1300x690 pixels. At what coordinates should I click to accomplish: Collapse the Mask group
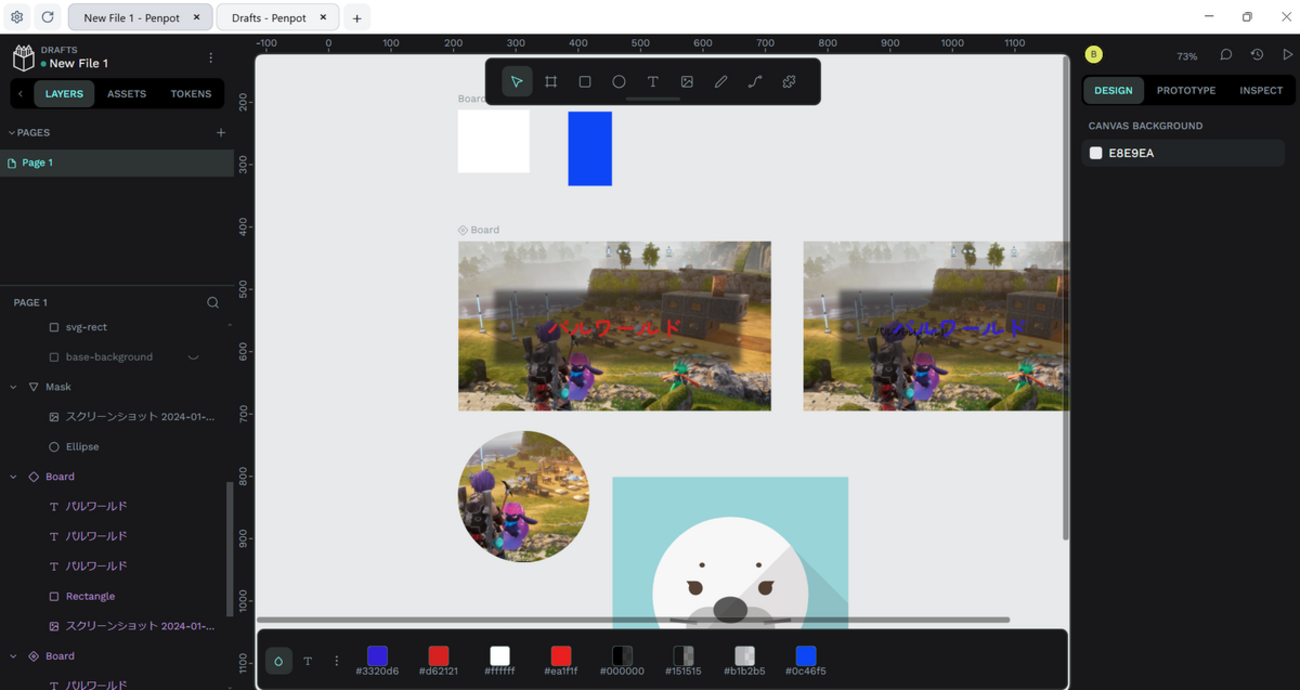(13, 387)
